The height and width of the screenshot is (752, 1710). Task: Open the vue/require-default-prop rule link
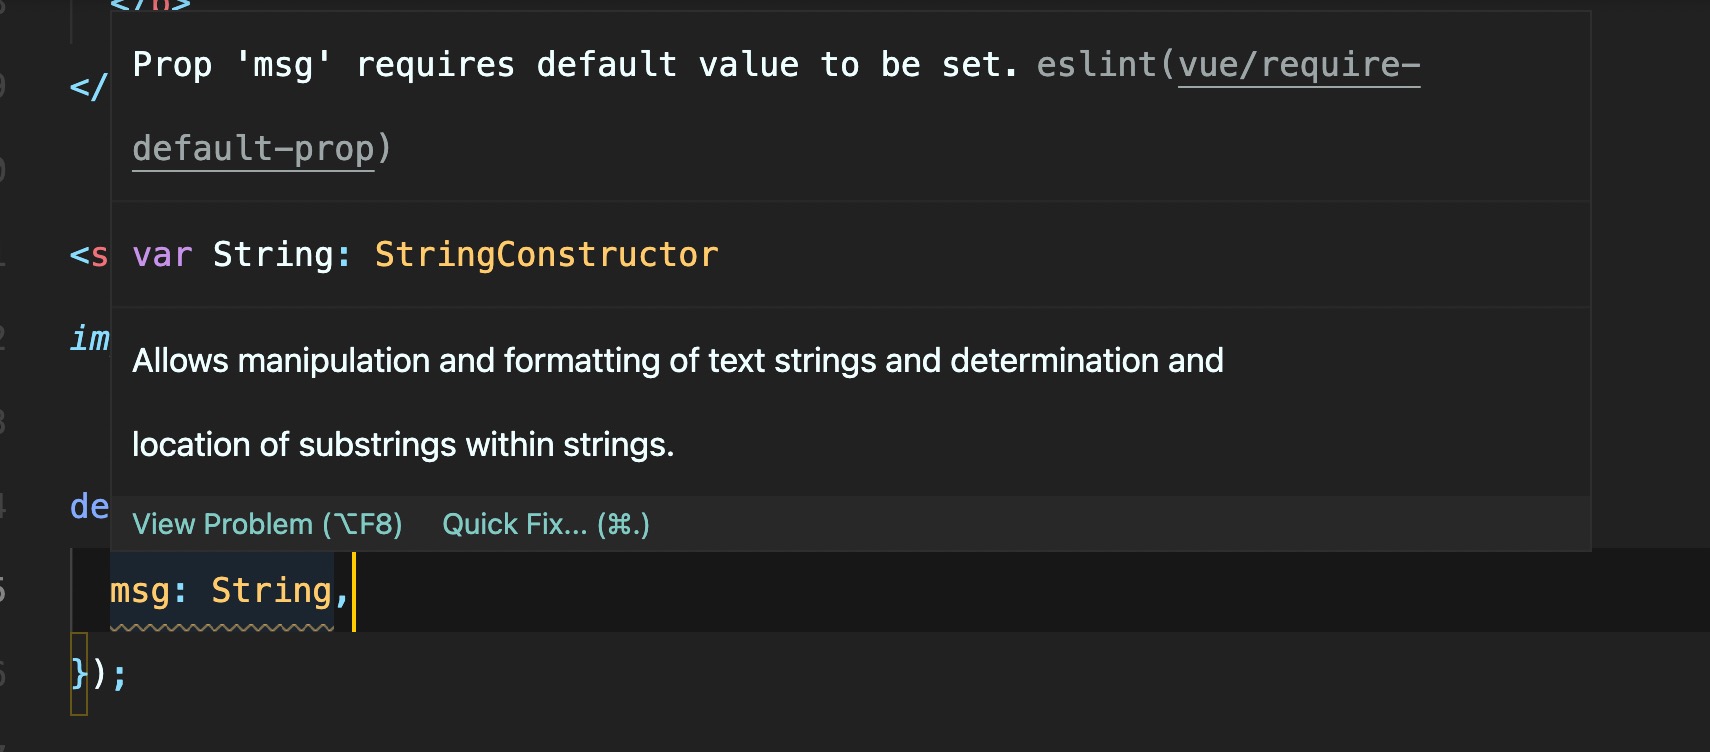(x=1298, y=66)
